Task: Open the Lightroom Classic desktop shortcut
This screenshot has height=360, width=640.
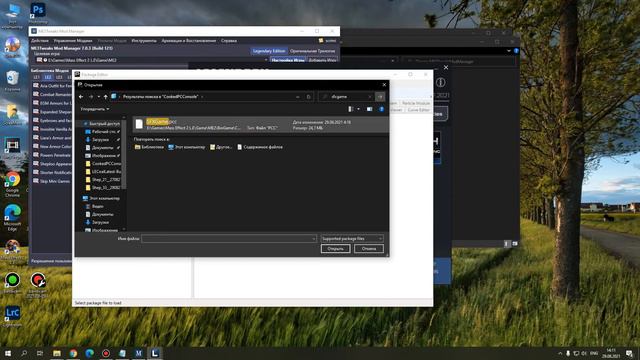Action: tap(12, 316)
